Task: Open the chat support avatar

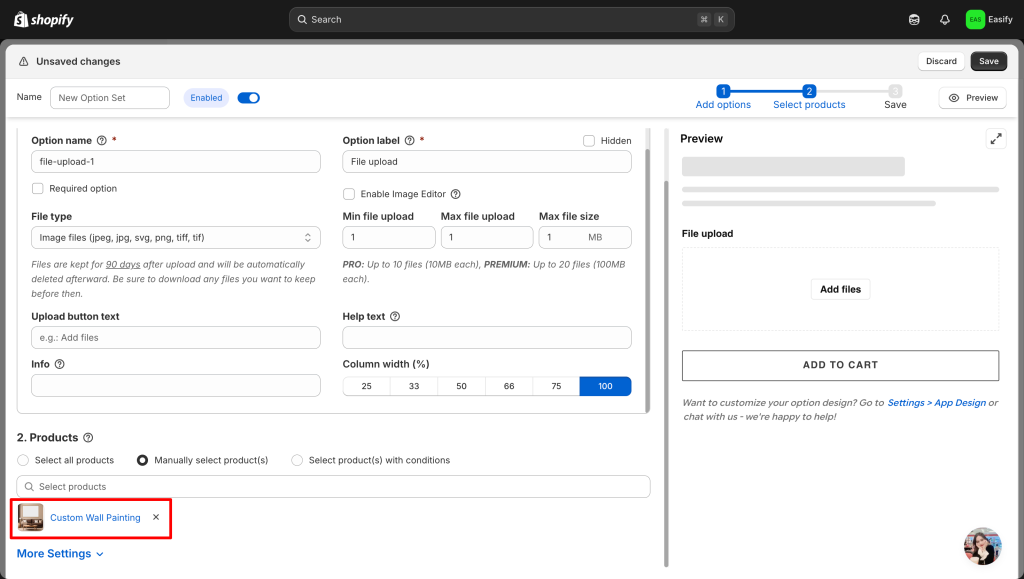Action: (x=982, y=546)
